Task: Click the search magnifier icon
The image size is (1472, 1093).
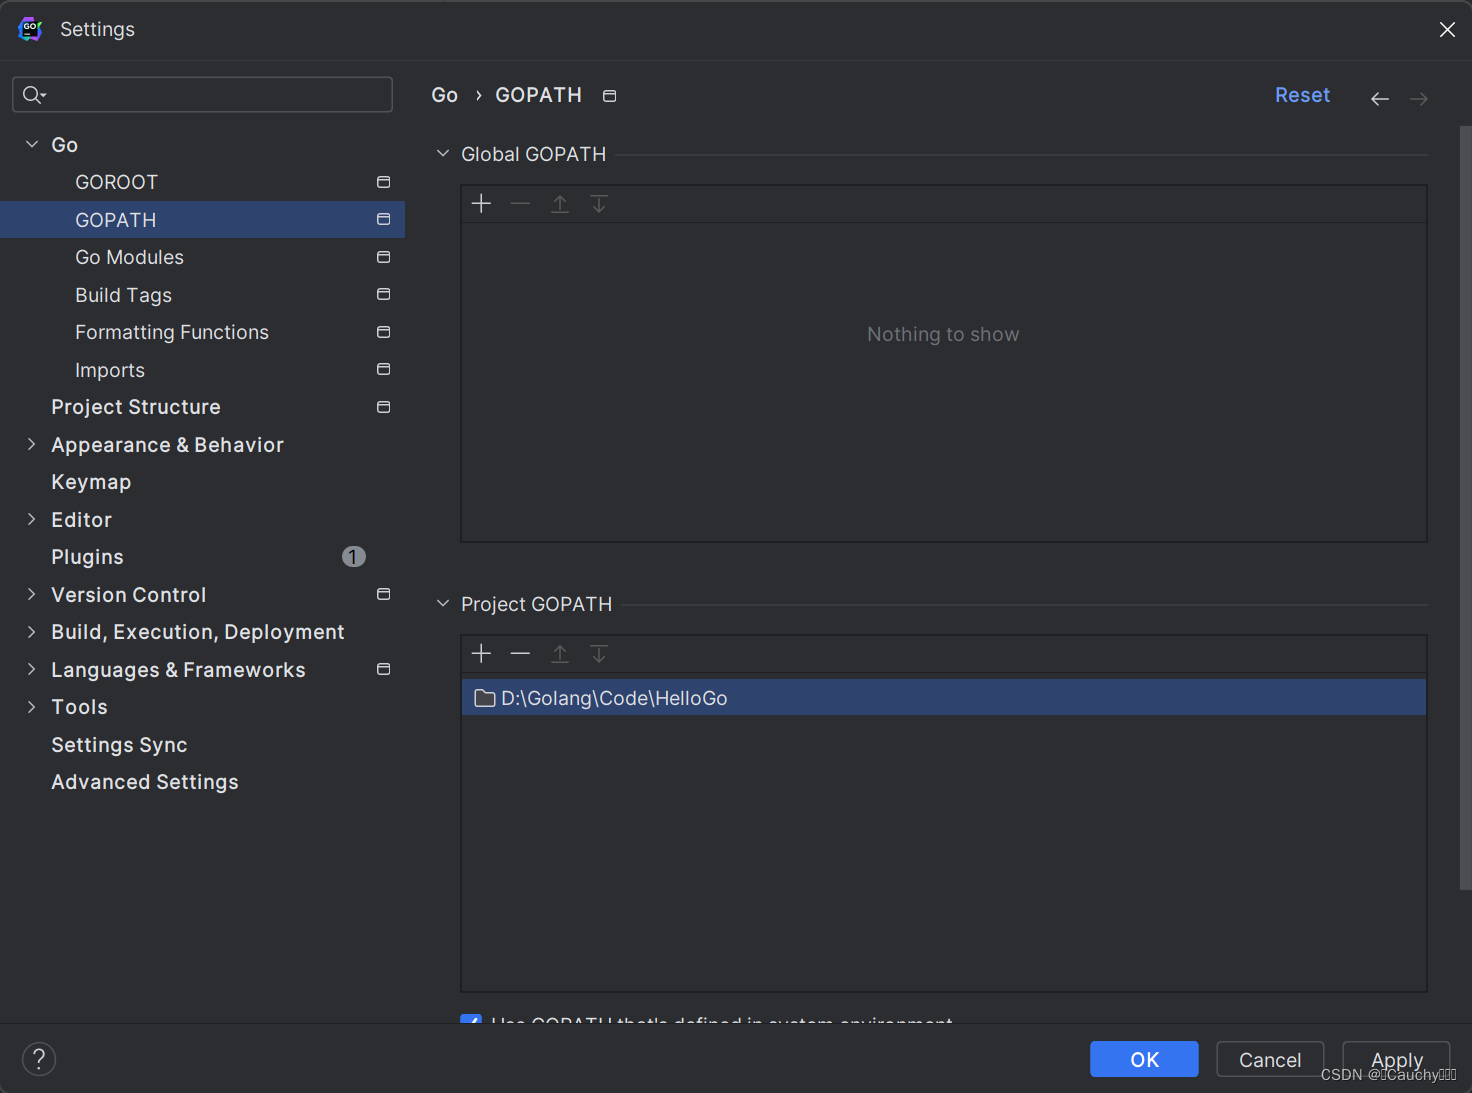Action: pos(34,95)
